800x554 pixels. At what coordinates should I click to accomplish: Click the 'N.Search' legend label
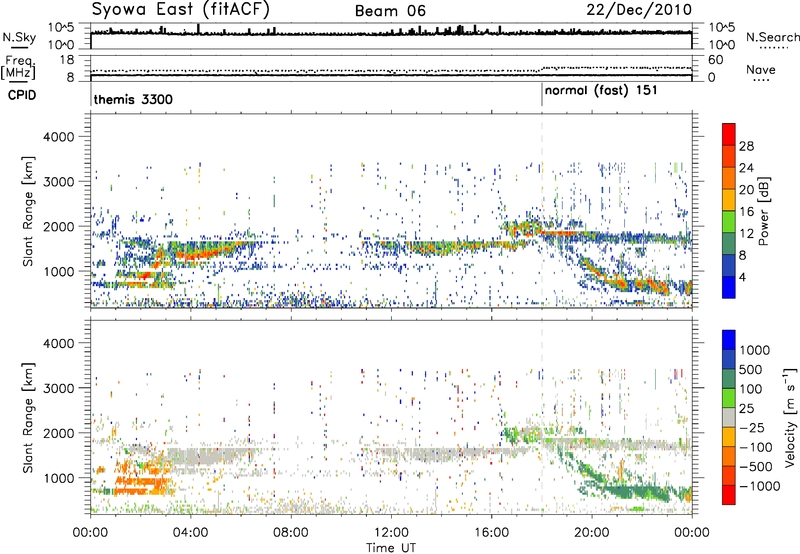pos(773,37)
